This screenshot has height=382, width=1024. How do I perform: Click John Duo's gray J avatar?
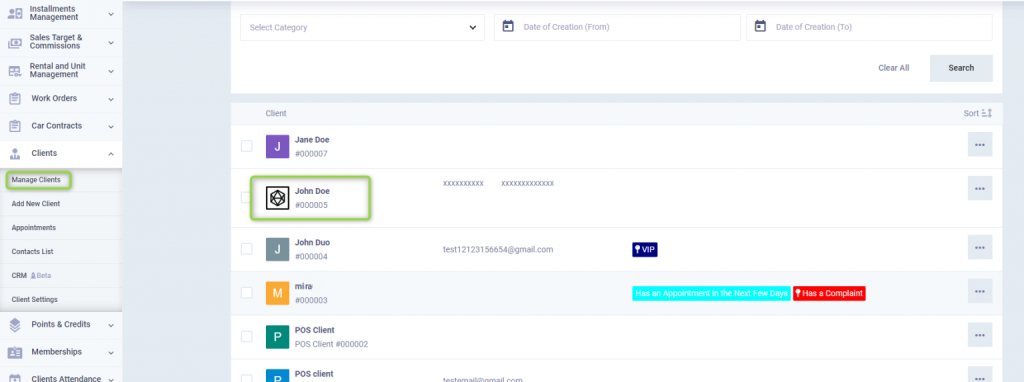coord(277,249)
